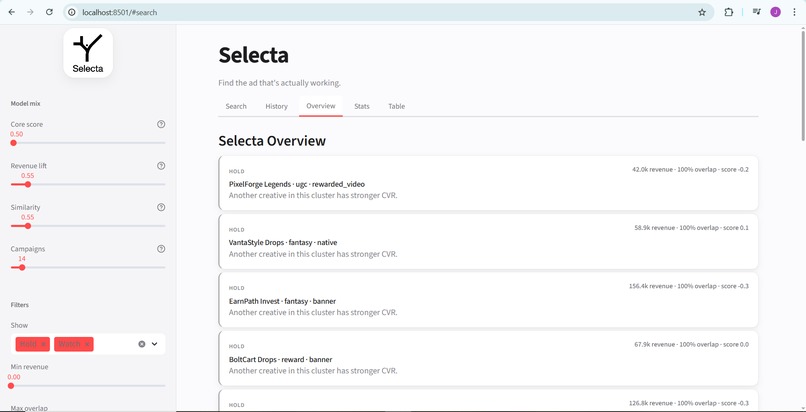
Task: Reload the page
Action: (49, 12)
